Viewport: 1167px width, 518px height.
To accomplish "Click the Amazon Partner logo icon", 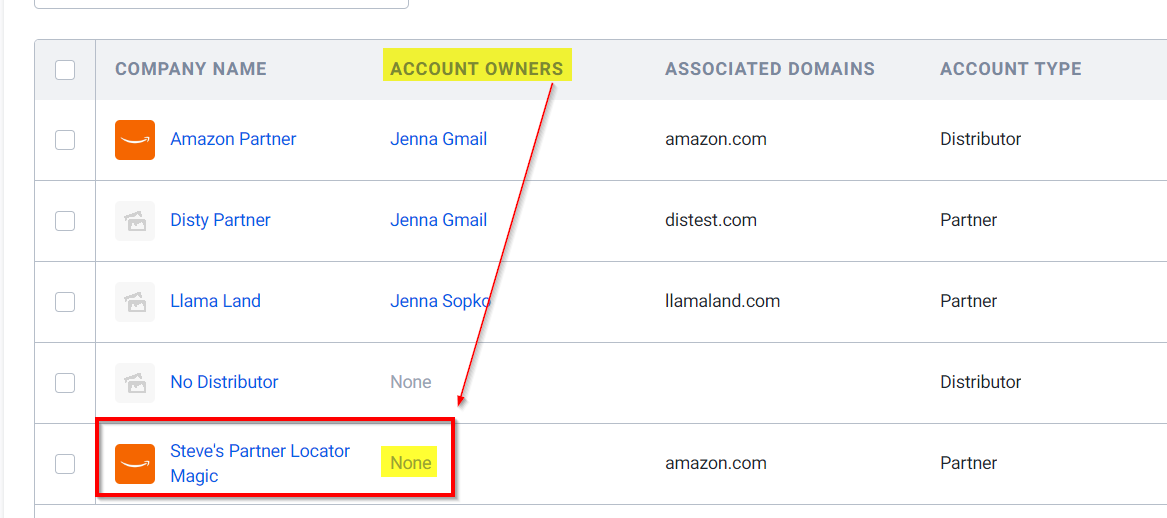I will click(135, 140).
